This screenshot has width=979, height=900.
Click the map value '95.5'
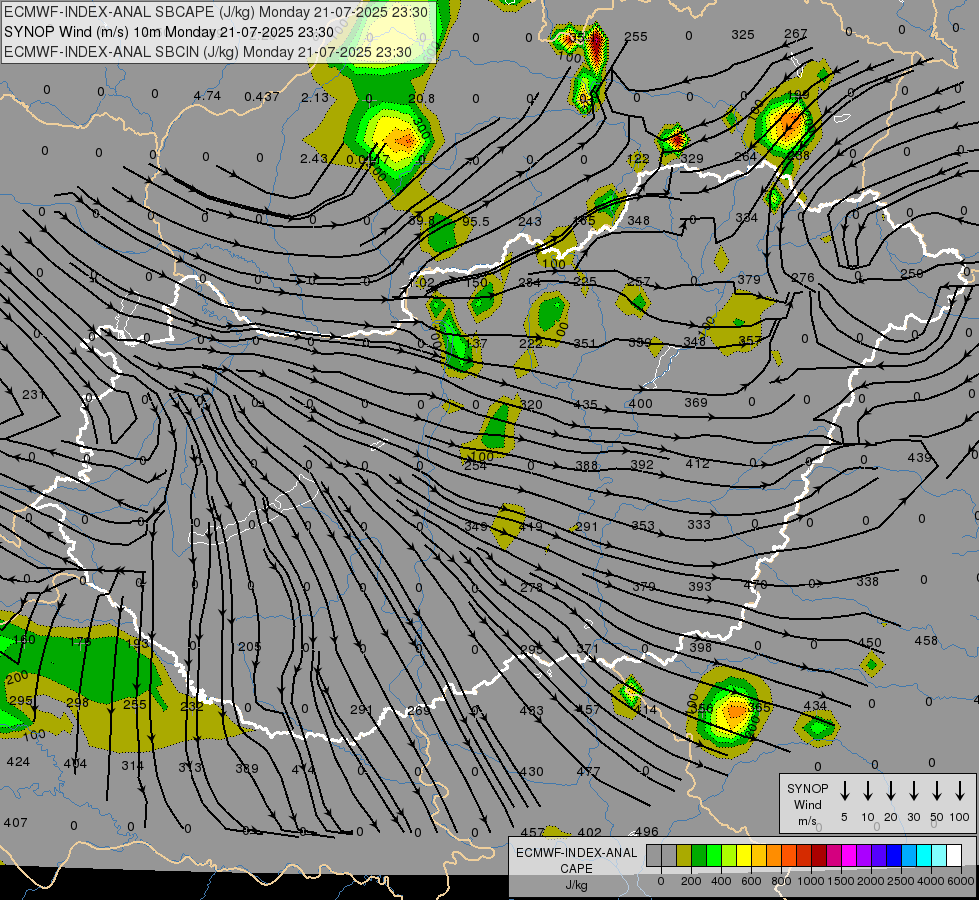tap(476, 222)
